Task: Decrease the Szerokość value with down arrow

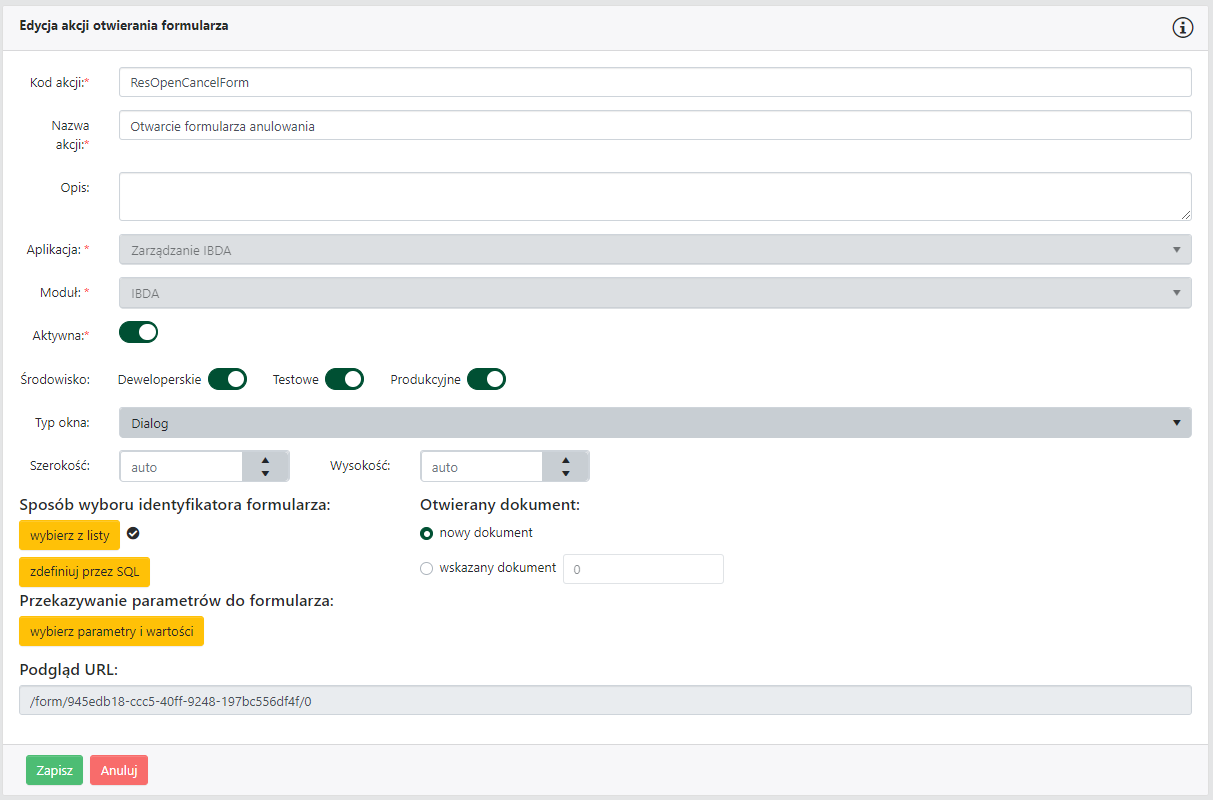Action: pos(265,474)
